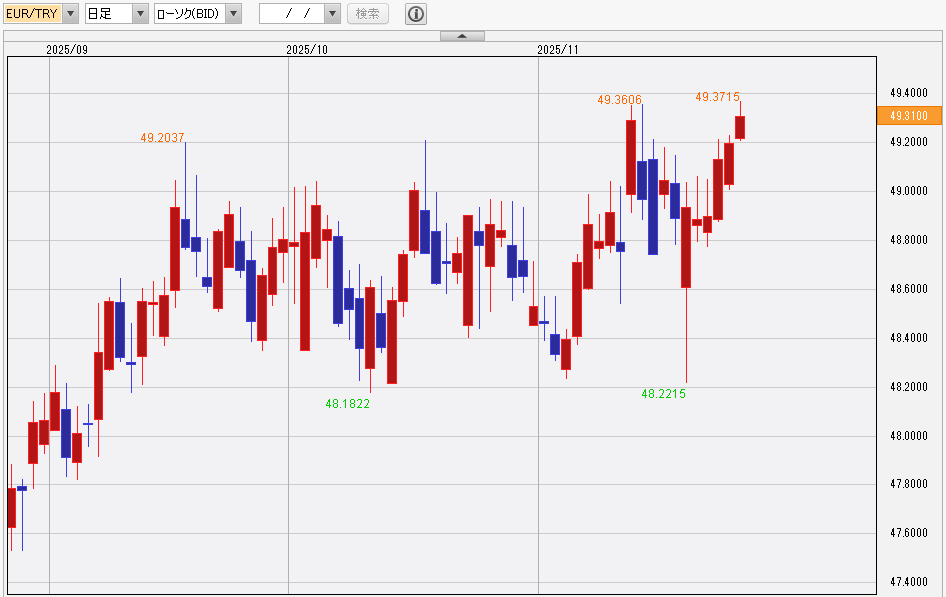Image resolution: width=946 pixels, height=597 pixels.
Task: Click the 2025/11 date axis label
Action: [558, 49]
